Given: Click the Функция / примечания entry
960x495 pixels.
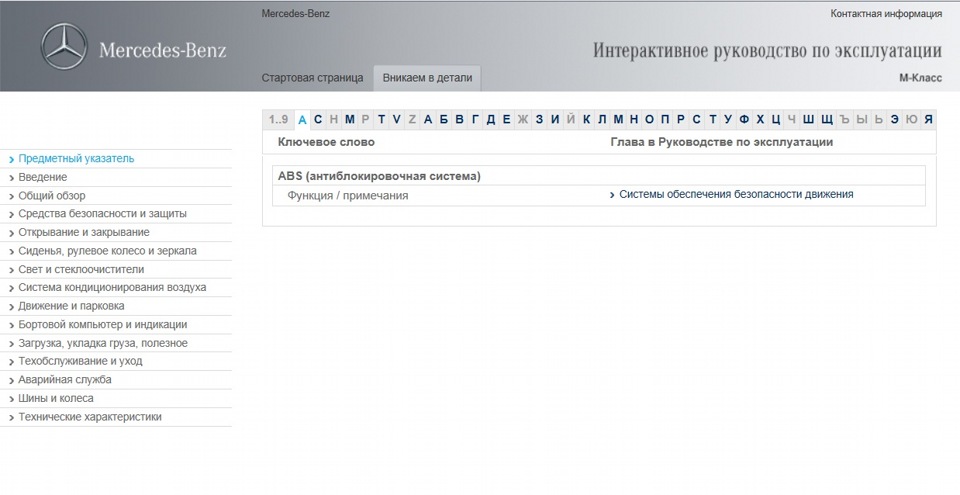Looking at the screenshot, I should pos(348,196).
